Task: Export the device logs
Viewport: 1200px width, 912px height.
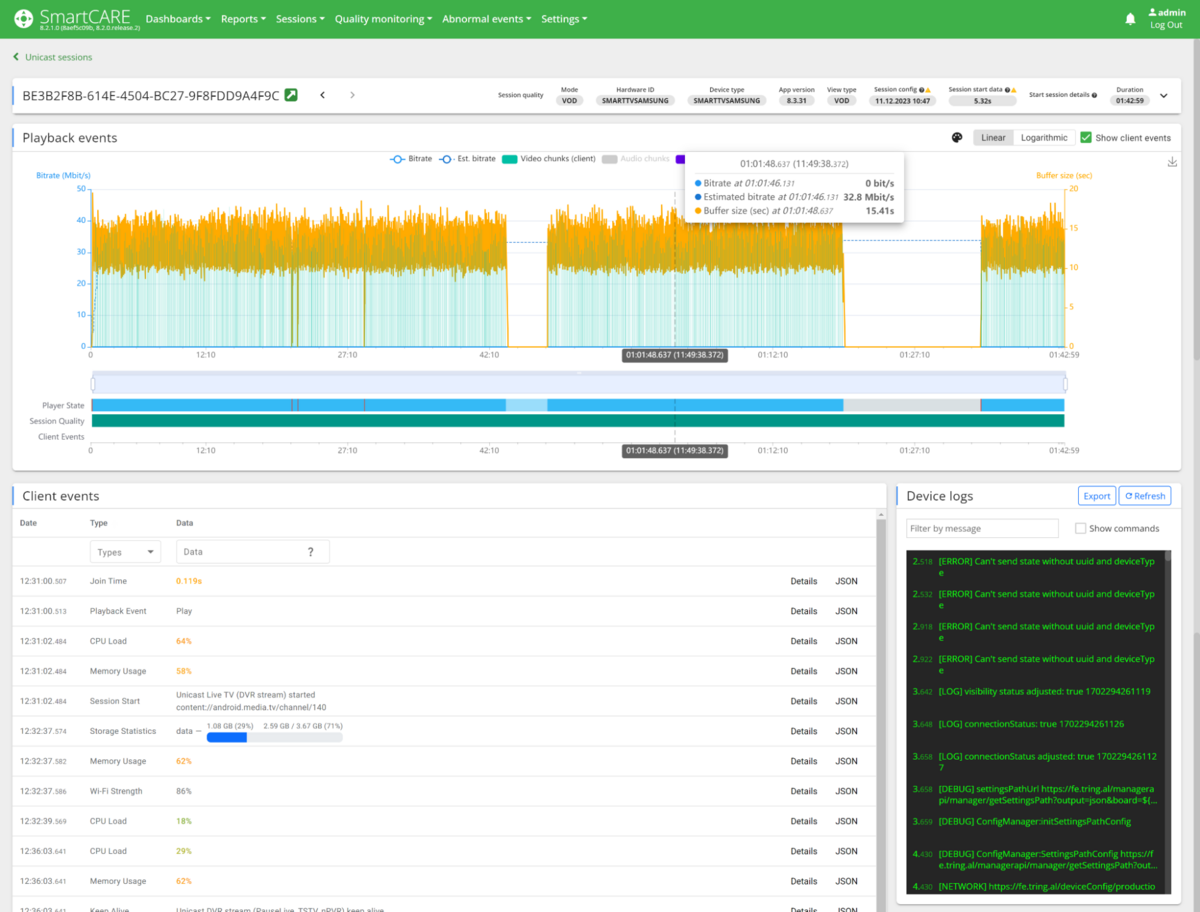Action: pyautogui.click(x=1097, y=496)
